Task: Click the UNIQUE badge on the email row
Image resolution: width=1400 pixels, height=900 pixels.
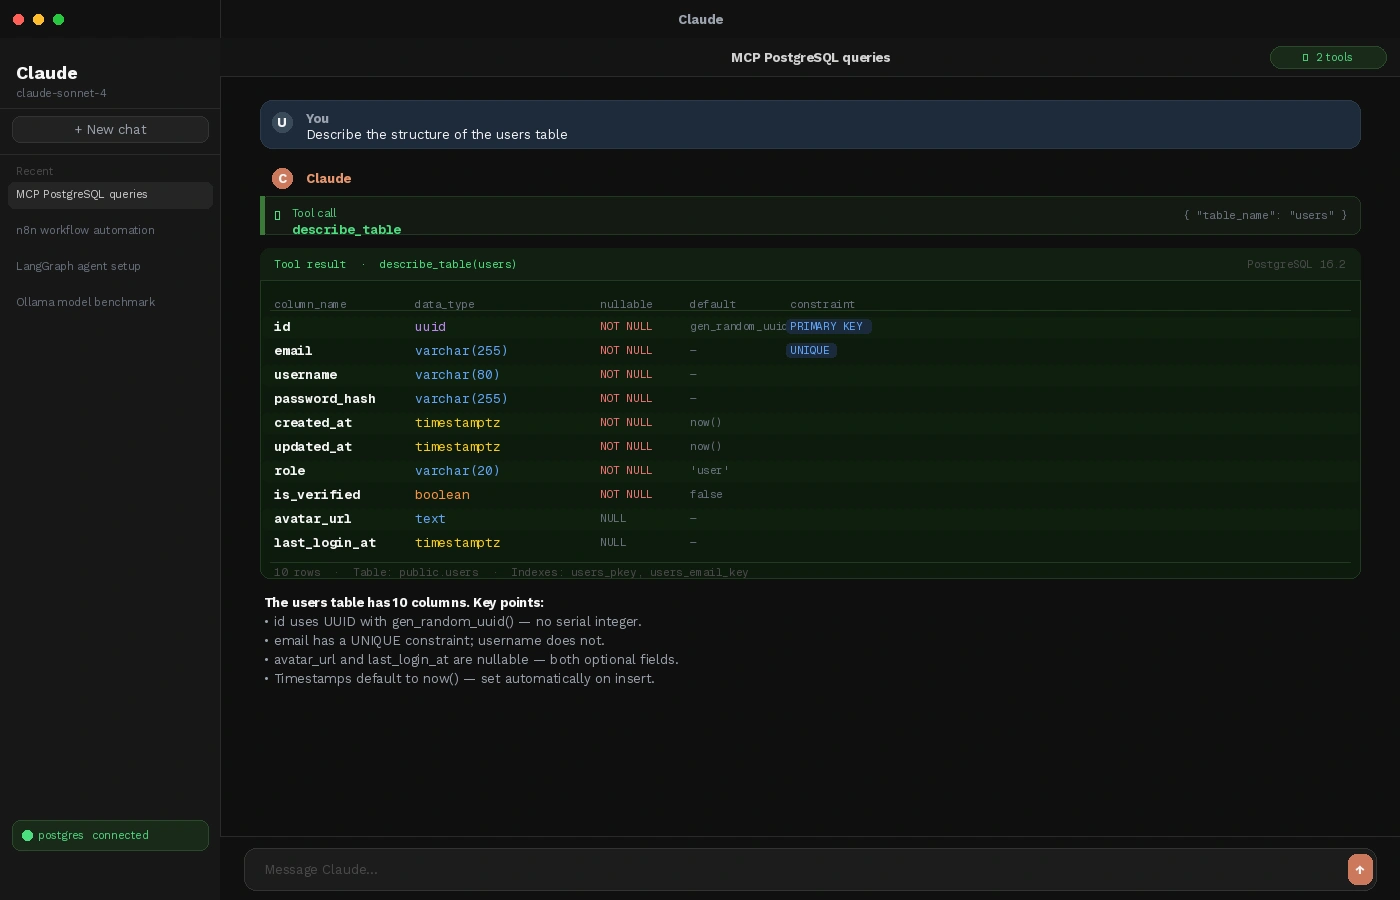Action: coord(811,350)
